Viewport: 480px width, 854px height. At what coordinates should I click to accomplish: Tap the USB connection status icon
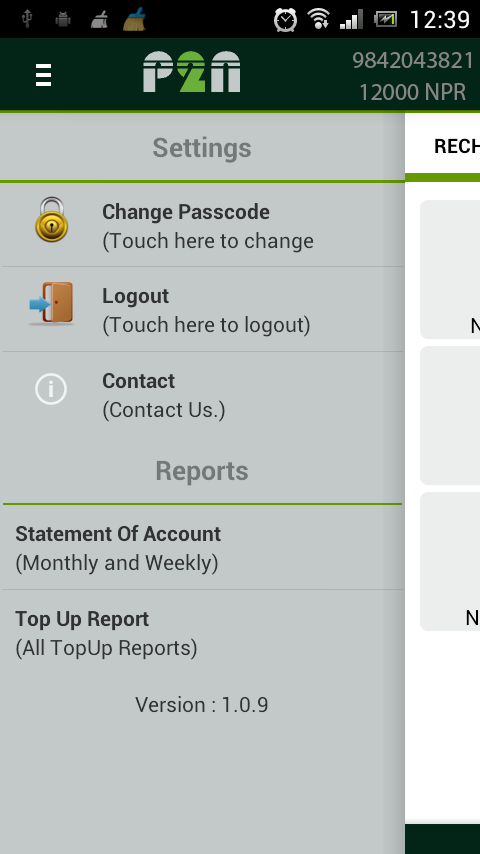pyautogui.click(x=27, y=20)
